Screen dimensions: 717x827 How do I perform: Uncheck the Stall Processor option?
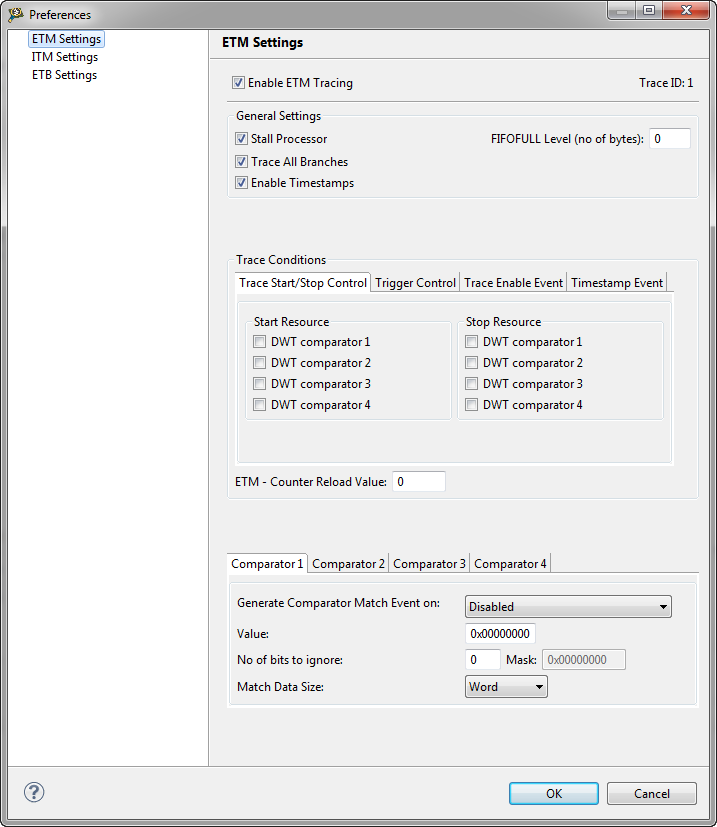coord(242,139)
